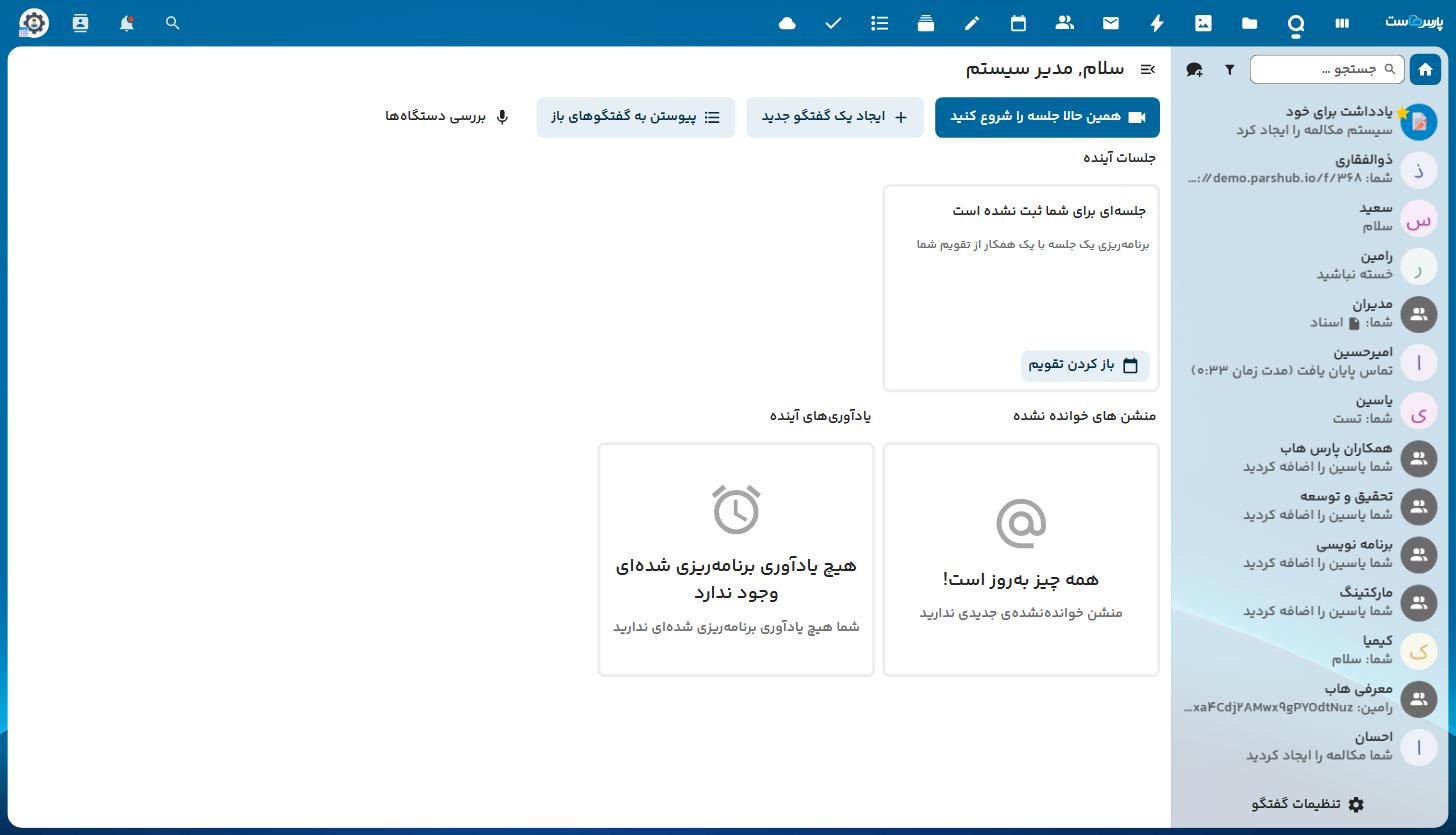Open the همکاران پارس هاب group
This screenshot has height=835, width=1456.
[x=1310, y=458]
